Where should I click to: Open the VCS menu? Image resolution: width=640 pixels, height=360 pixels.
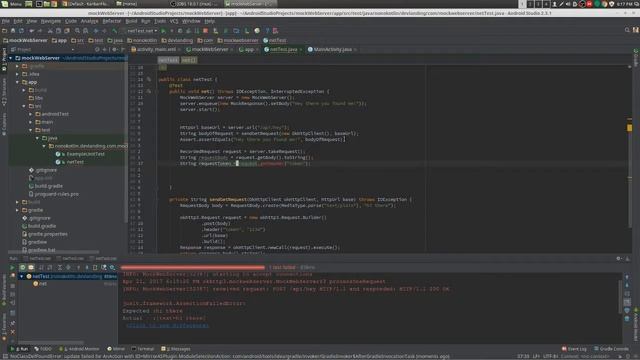(x=174, y=21)
